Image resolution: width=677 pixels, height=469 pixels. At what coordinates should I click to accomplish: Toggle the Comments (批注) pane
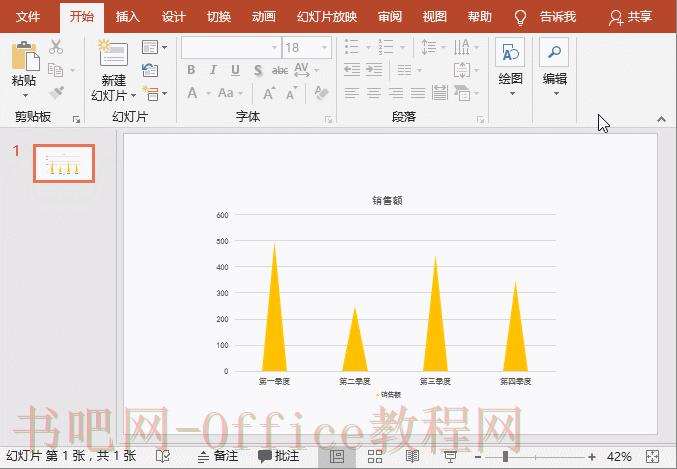[x=278, y=456]
